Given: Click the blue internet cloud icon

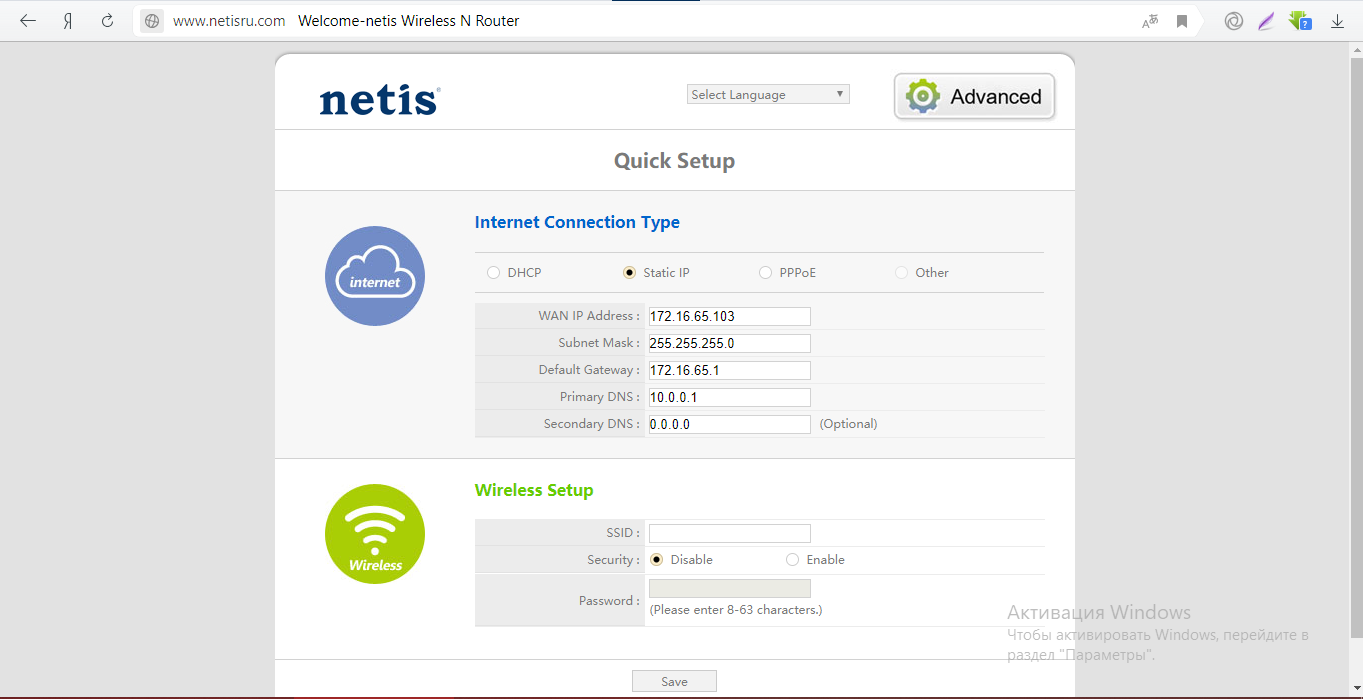Looking at the screenshot, I should pos(375,276).
